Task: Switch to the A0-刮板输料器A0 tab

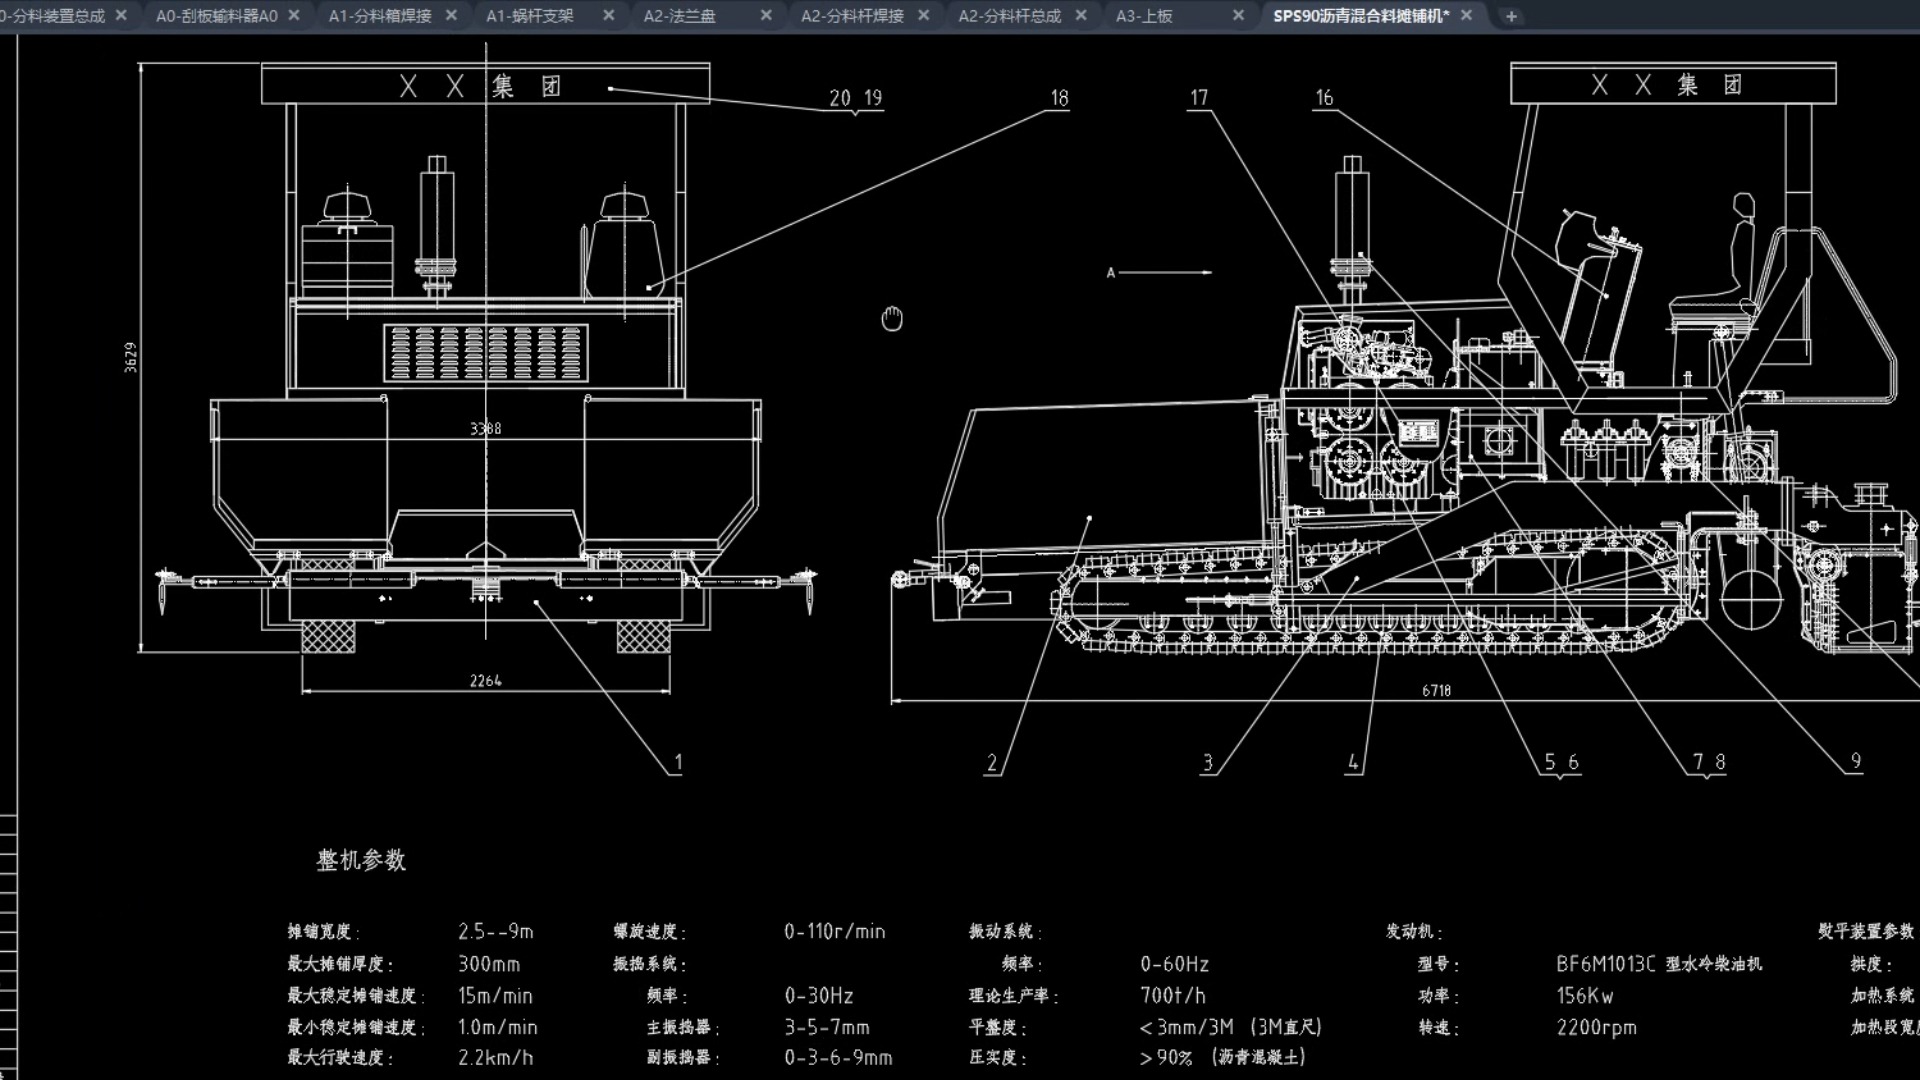Action: pos(216,16)
